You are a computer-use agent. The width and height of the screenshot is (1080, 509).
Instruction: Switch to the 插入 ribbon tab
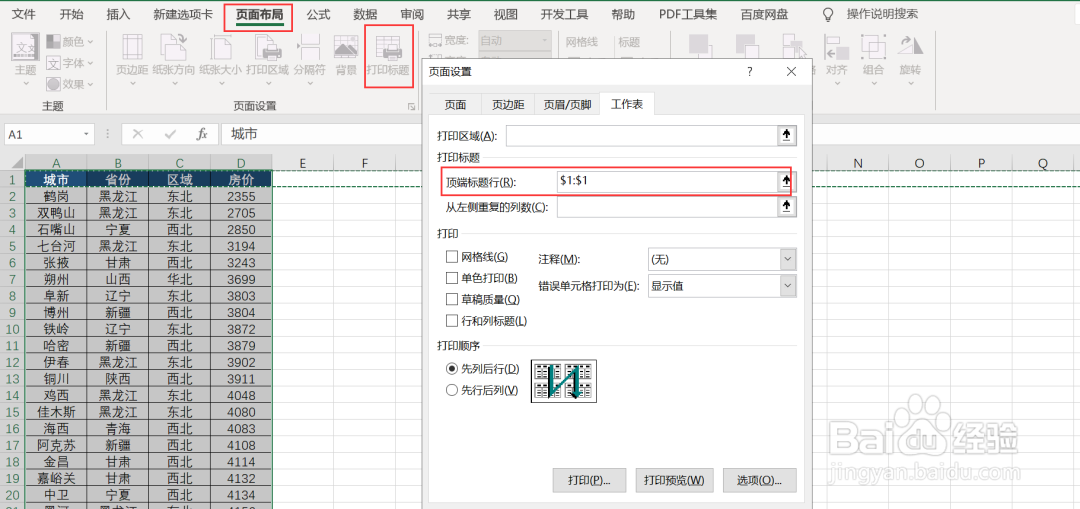tap(118, 14)
